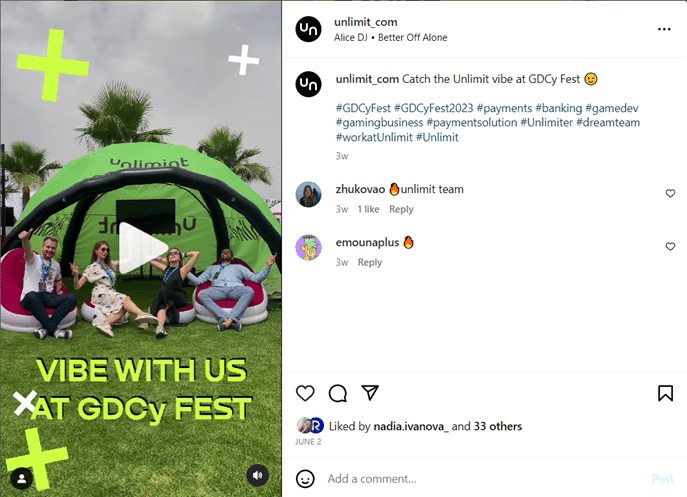Open the three-dots more options menu

click(x=664, y=29)
